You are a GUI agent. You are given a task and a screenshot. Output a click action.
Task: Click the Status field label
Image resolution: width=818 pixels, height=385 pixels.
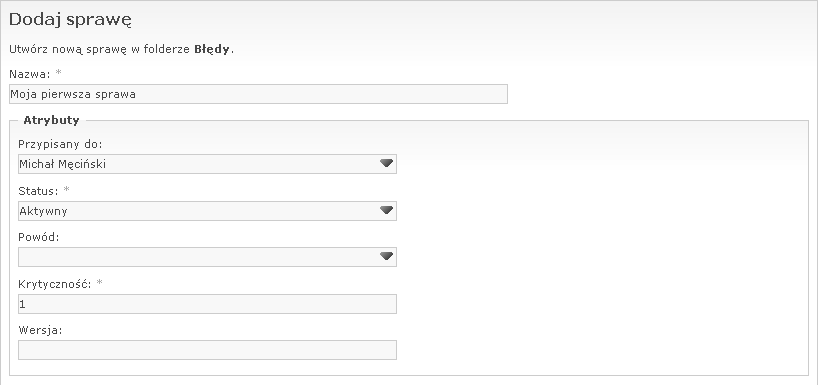pyautogui.click(x=38, y=191)
